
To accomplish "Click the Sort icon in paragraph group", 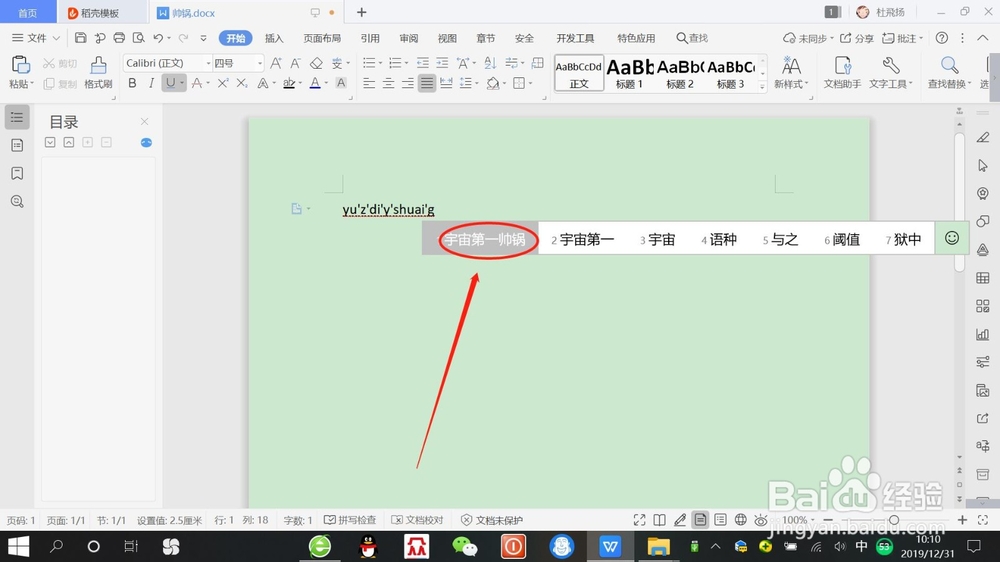I will pyautogui.click(x=490, y=63).
